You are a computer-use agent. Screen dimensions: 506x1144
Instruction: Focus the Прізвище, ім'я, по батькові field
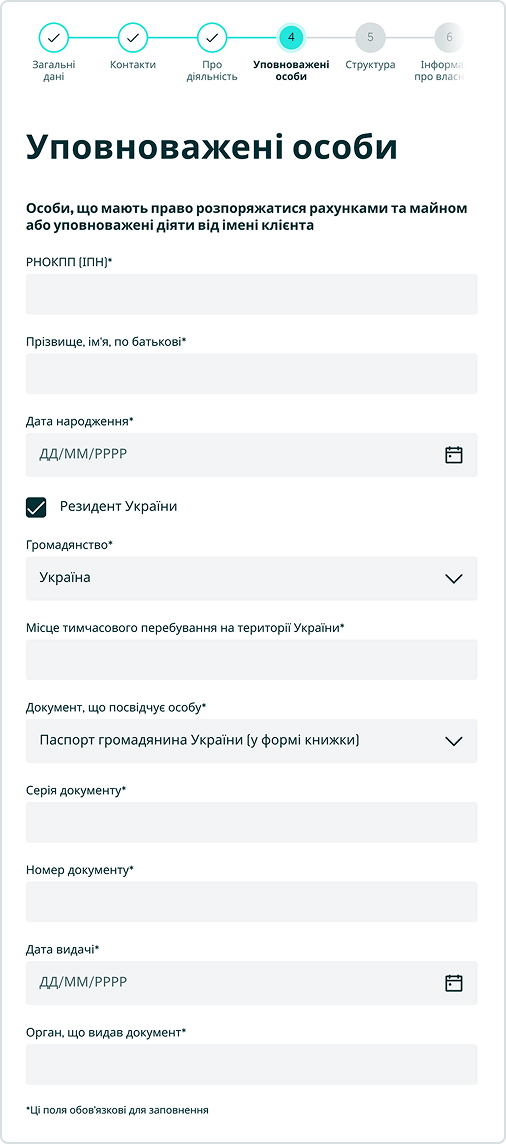click(x=252, y=374)
